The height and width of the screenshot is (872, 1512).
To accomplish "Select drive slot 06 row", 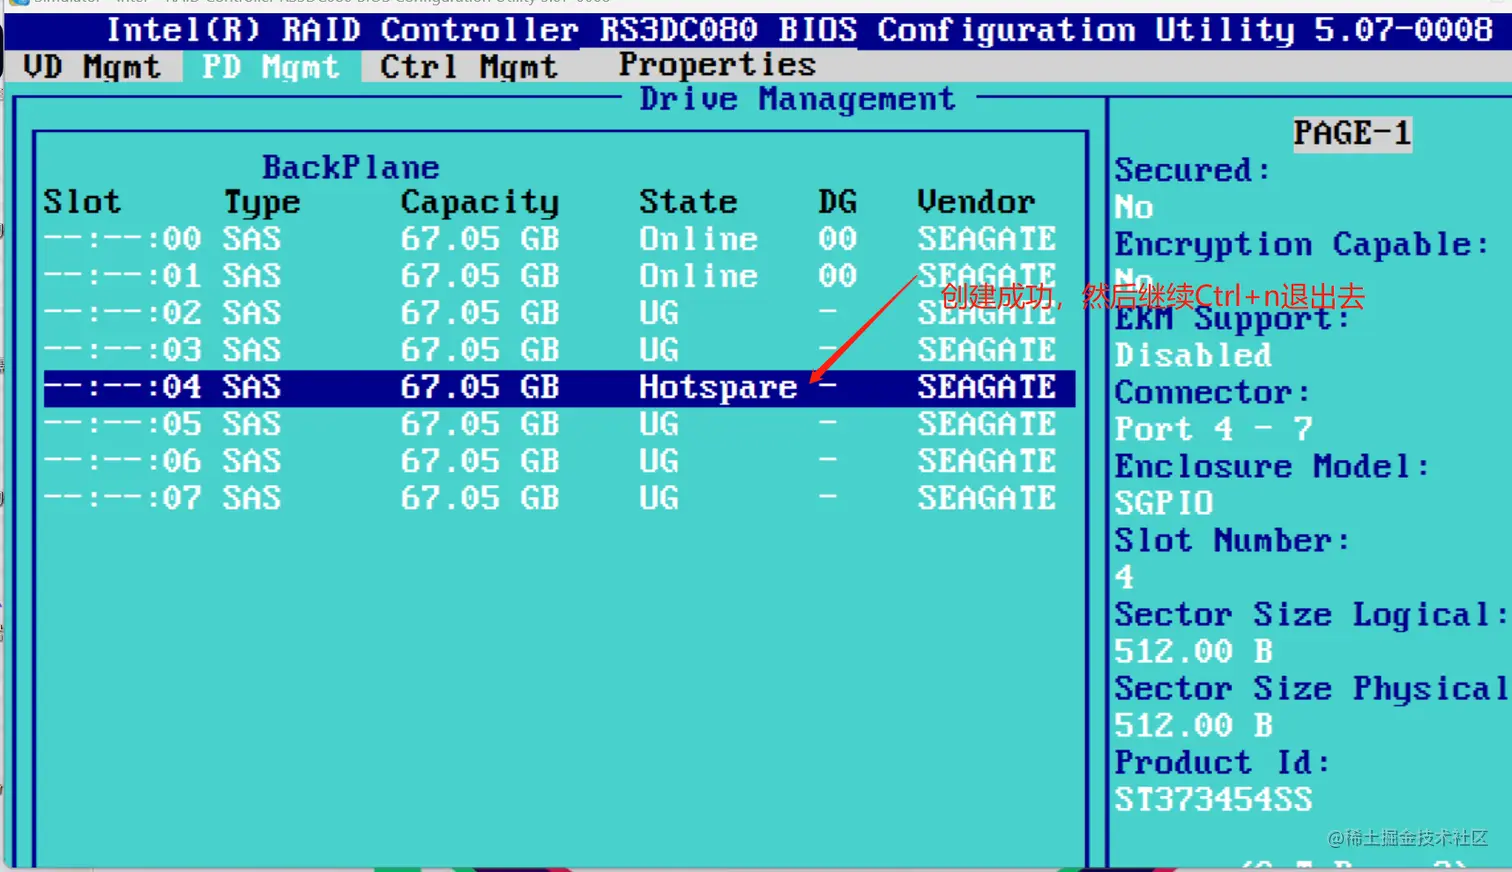I will 559,462.
